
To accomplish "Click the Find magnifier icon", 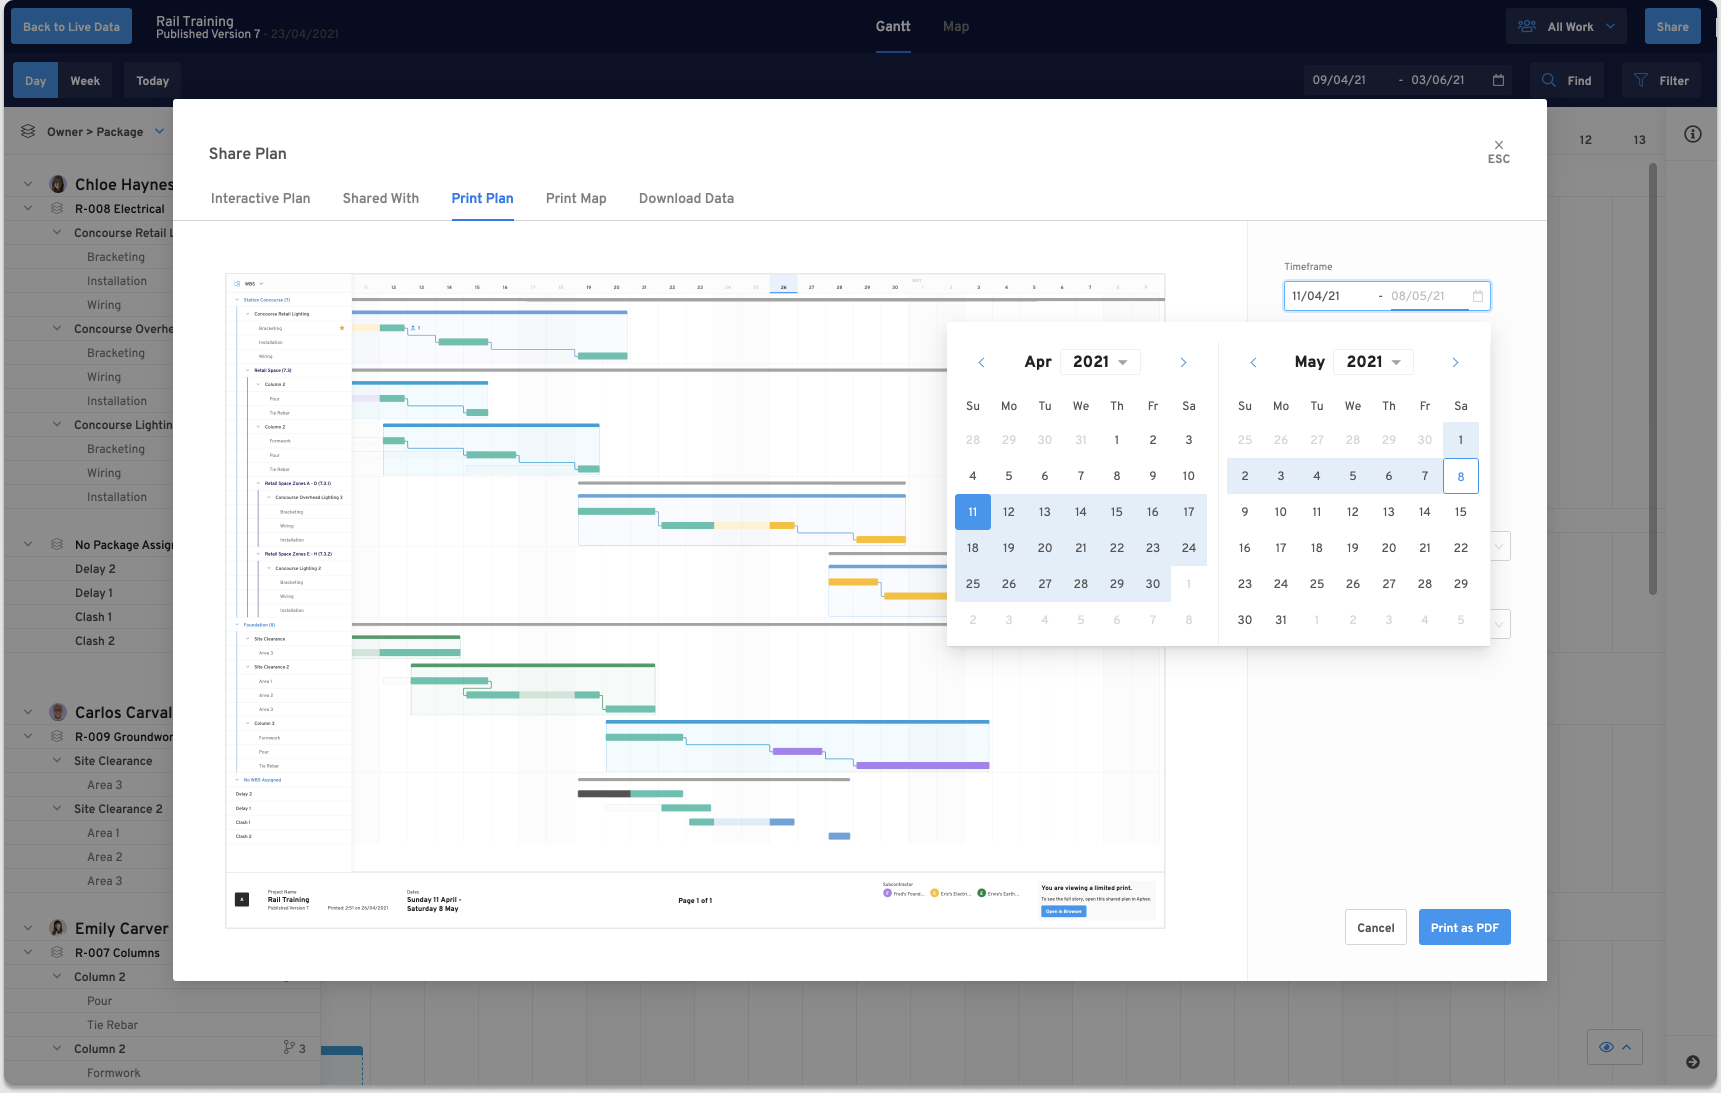I will click(1549, 80).
